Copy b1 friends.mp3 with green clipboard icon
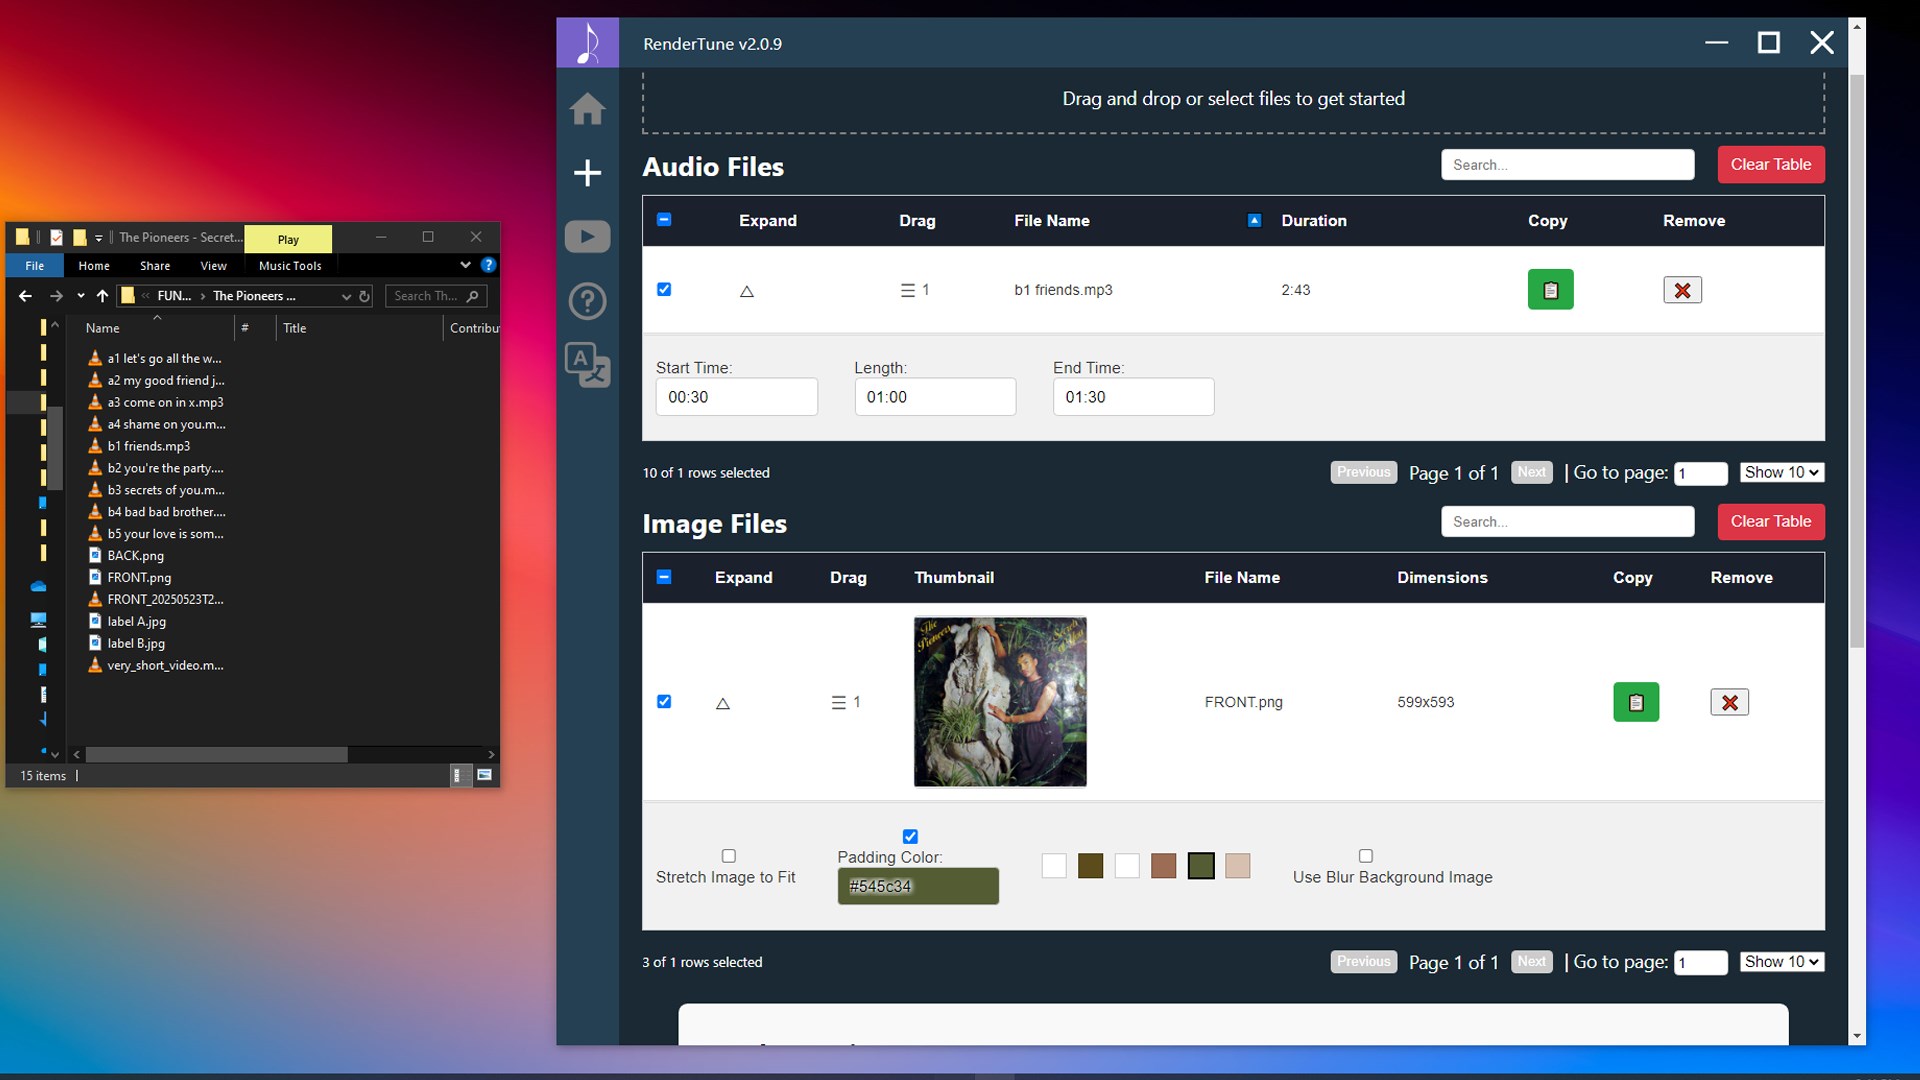The image size is (1920, 1080). (1550, 290)
